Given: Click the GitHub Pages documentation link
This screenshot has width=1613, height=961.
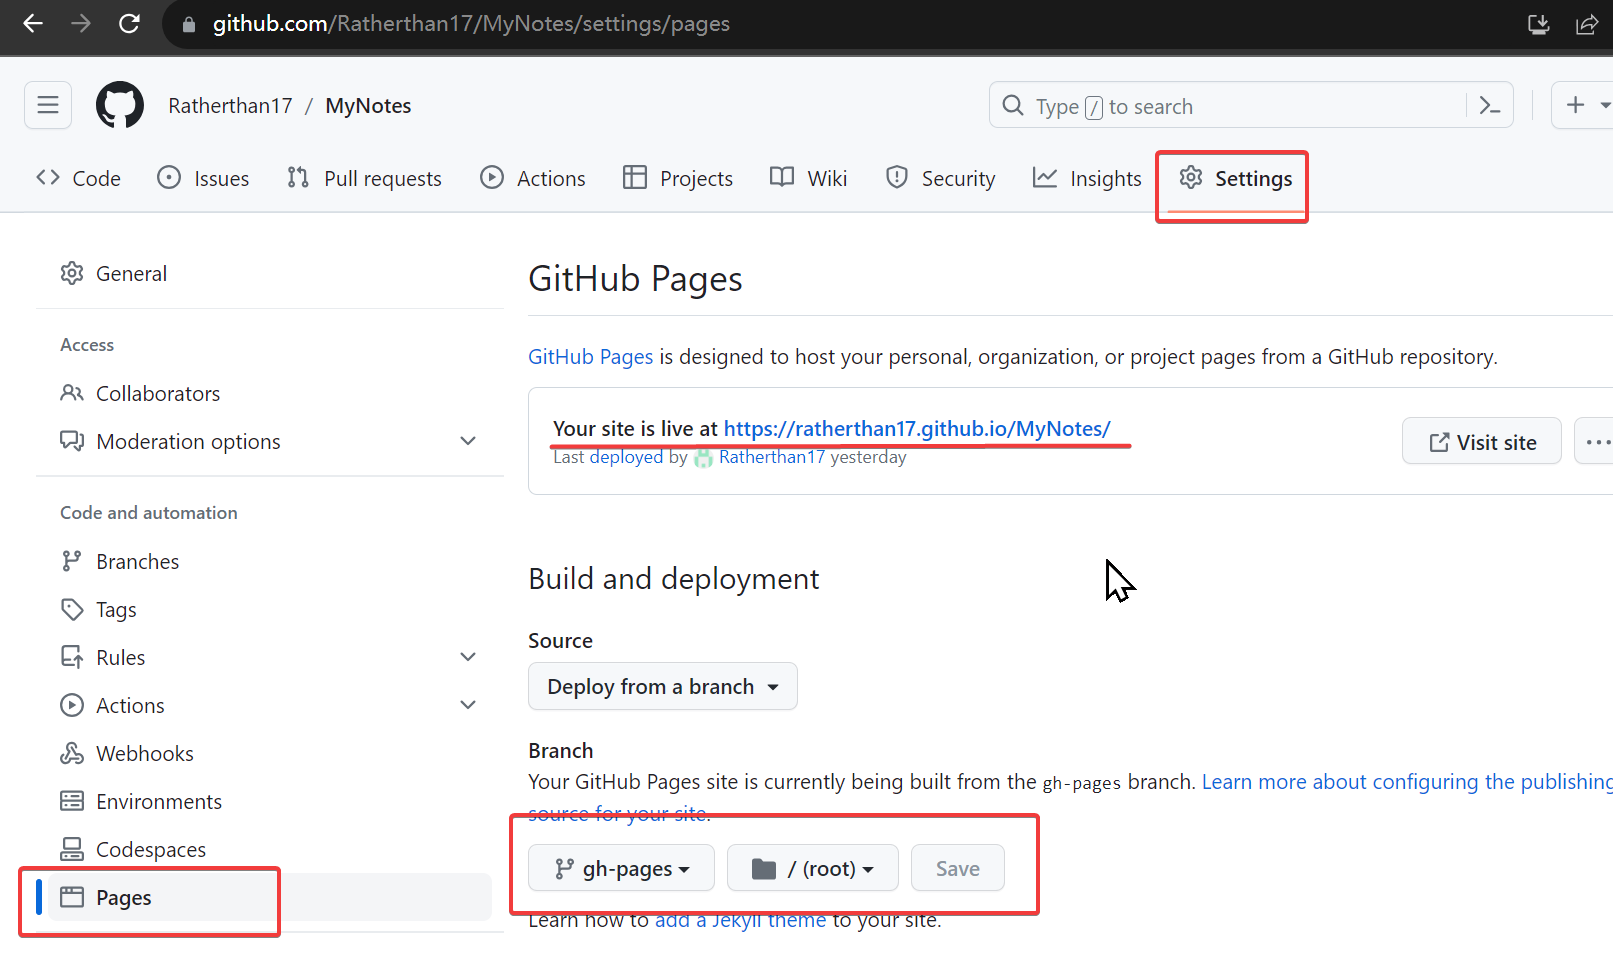Looking at the screenshot, I should [590, 357].
